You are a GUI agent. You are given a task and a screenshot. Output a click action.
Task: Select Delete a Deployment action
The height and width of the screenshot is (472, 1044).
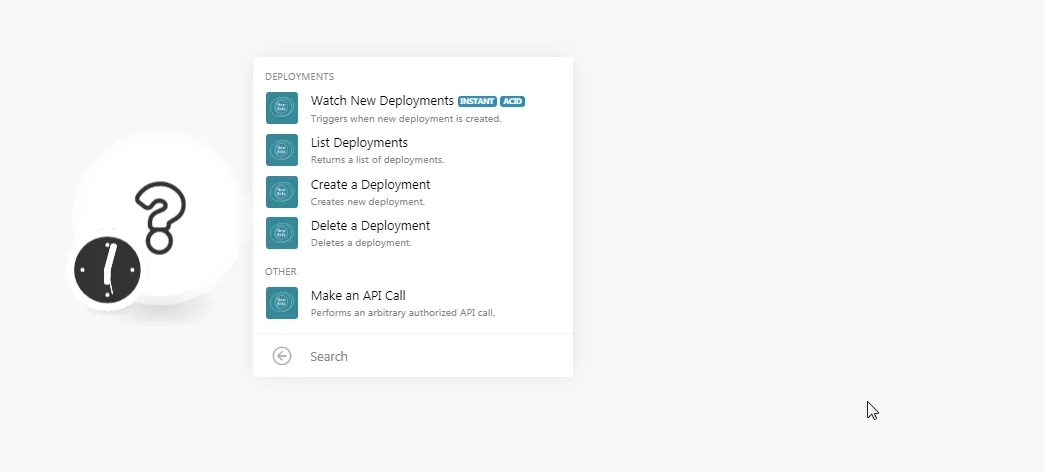413,233
